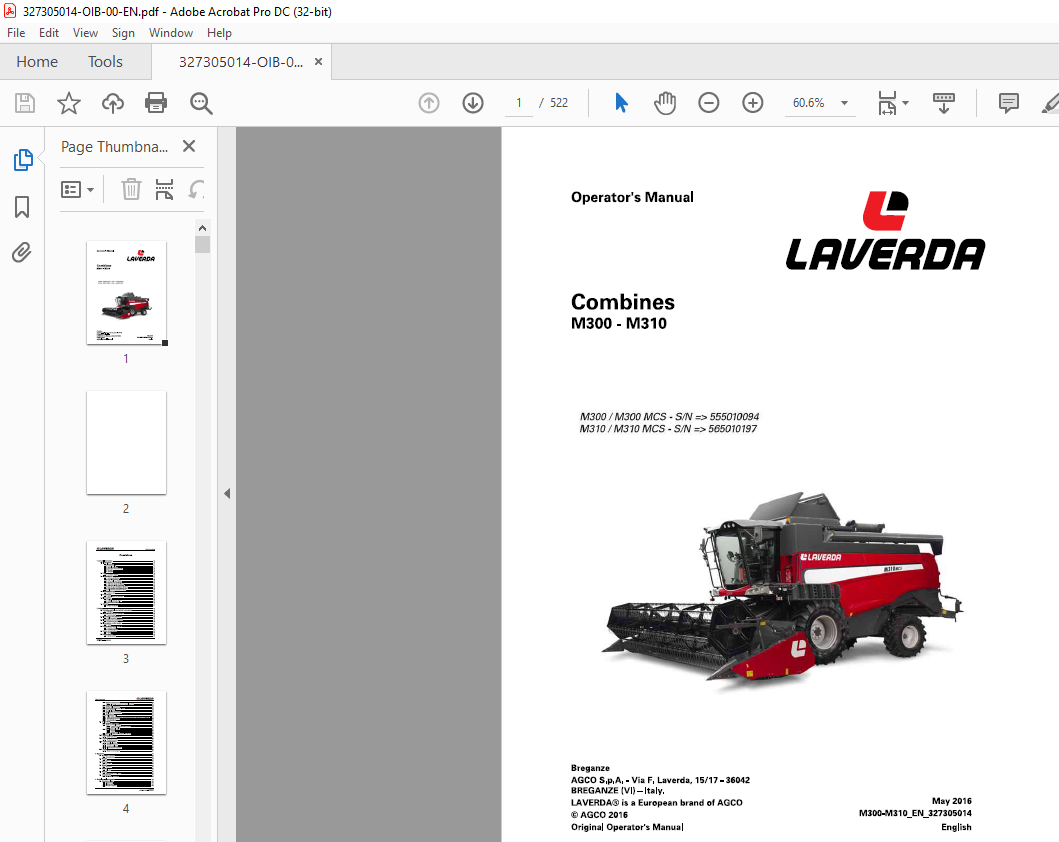Open the fit page options icon
The height and width of the screenshot is (842, 1059).
pyautogui.click(x=887, y=103)
